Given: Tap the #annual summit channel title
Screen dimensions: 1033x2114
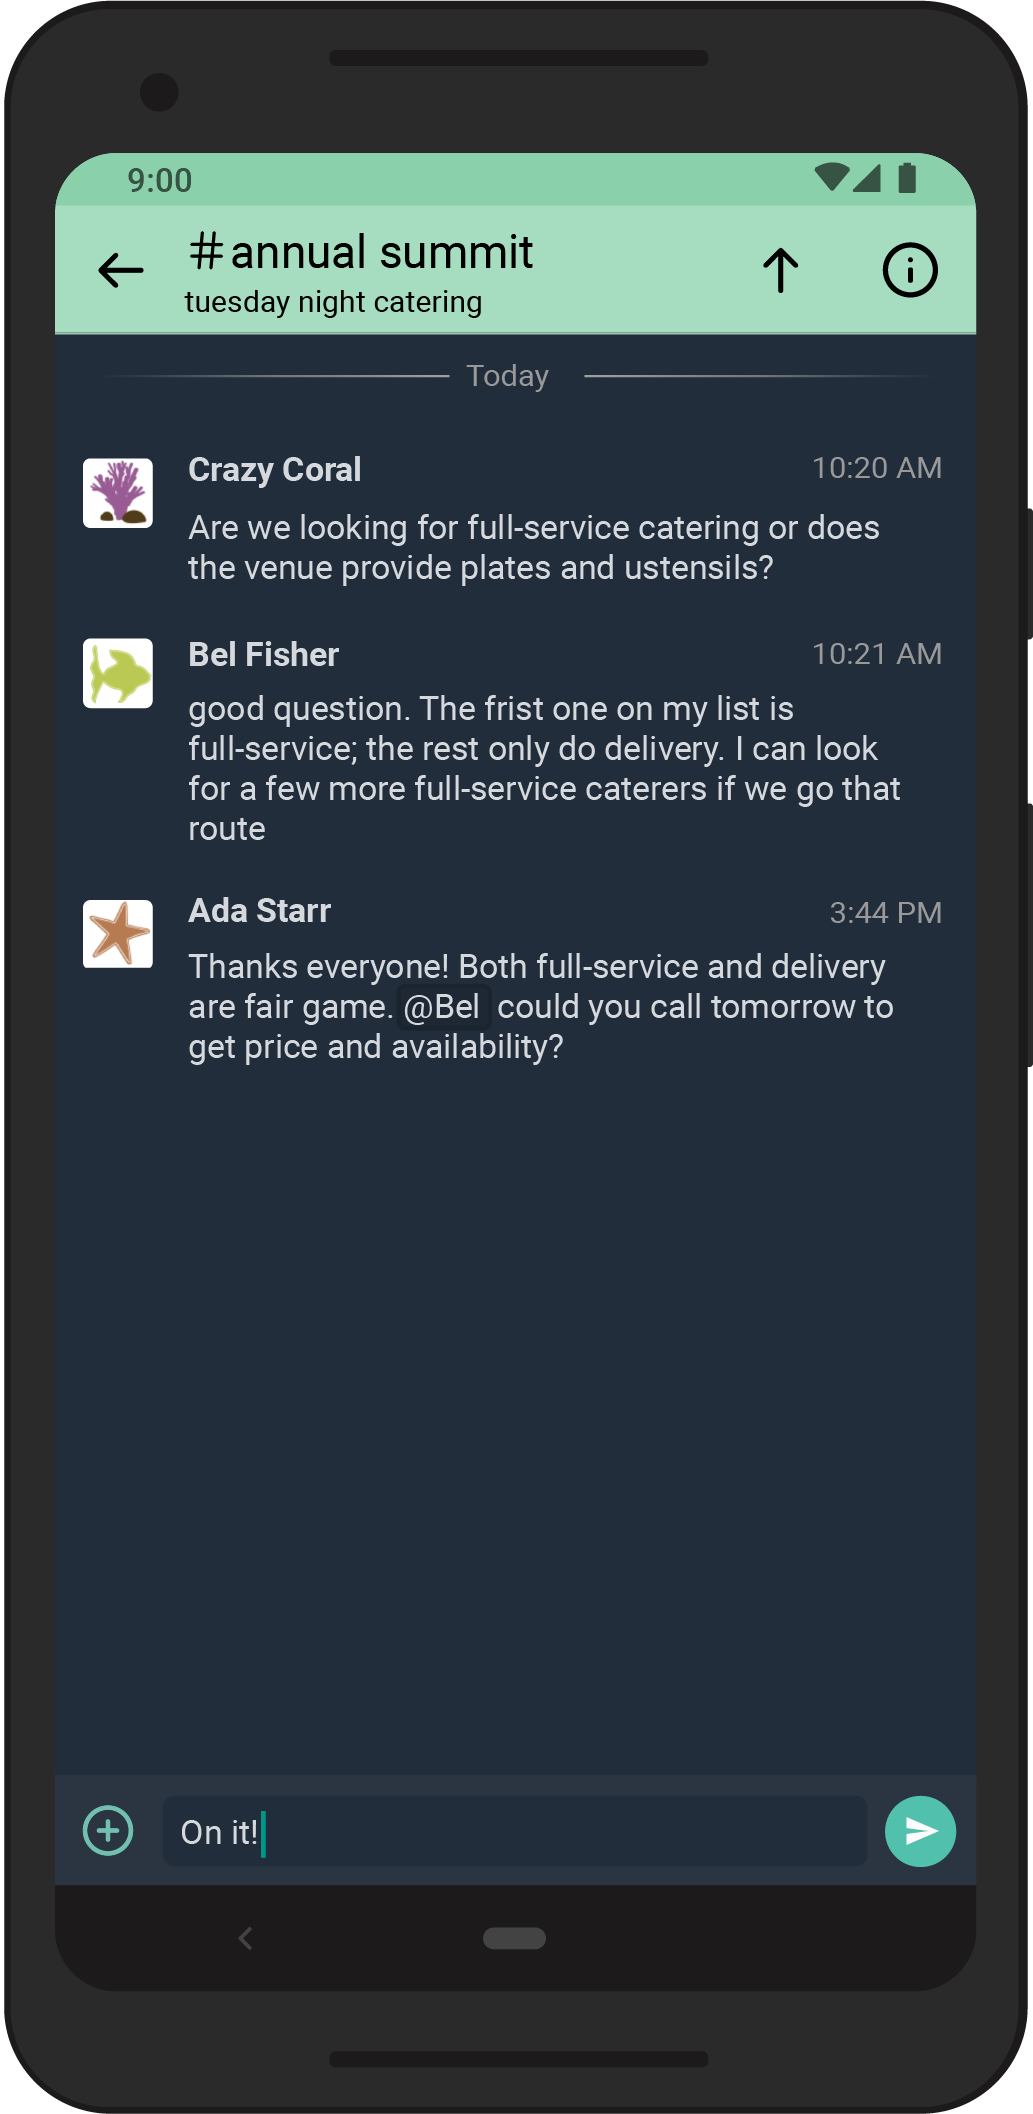Looking at the screenshot, I should (362, 252).
